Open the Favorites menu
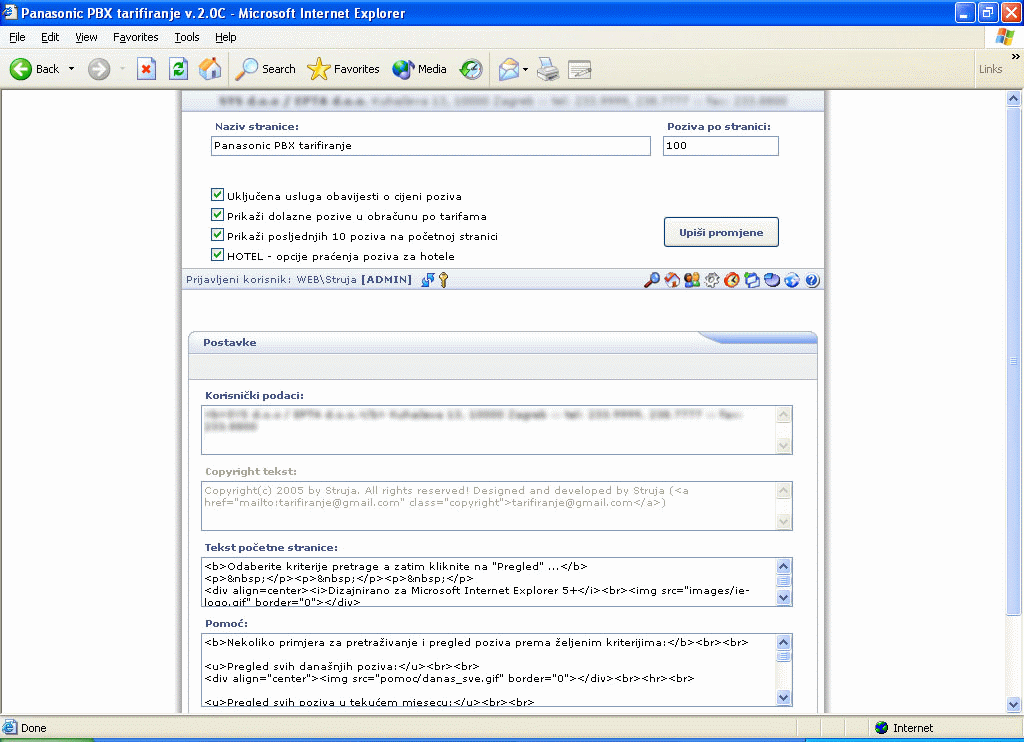1024x742 pixels. tap(135, 37)
